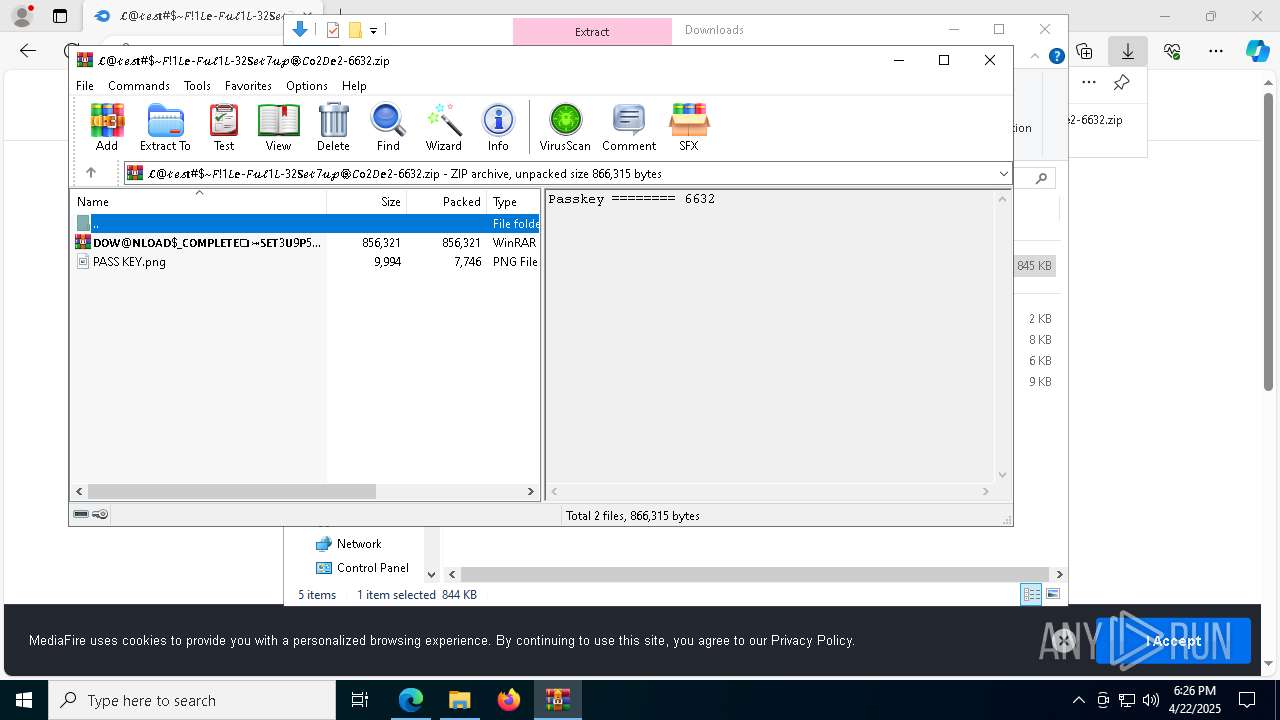This screenshot has width=1280, height=720.
Task: Collapse the Explorer ribbon chevron
Action: 1035,56
